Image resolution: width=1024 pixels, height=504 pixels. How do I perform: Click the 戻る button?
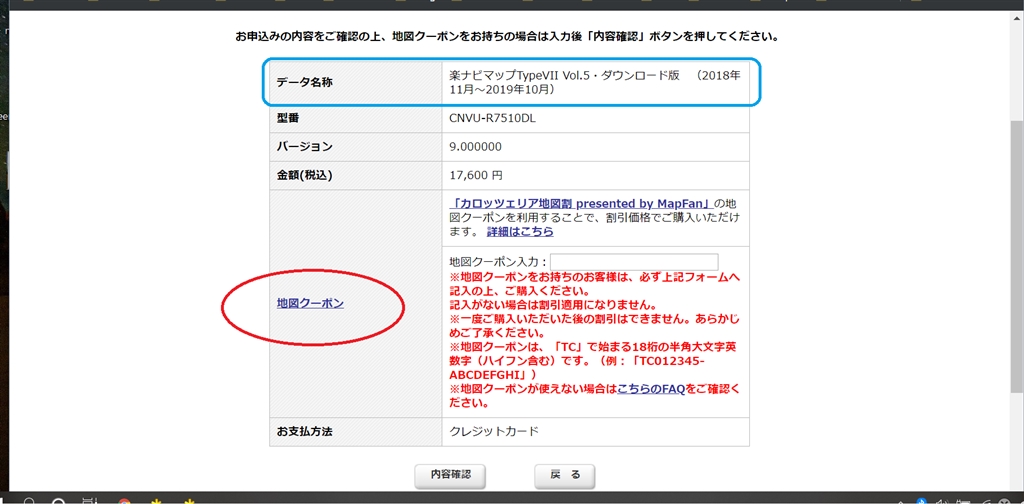point(565,476)
